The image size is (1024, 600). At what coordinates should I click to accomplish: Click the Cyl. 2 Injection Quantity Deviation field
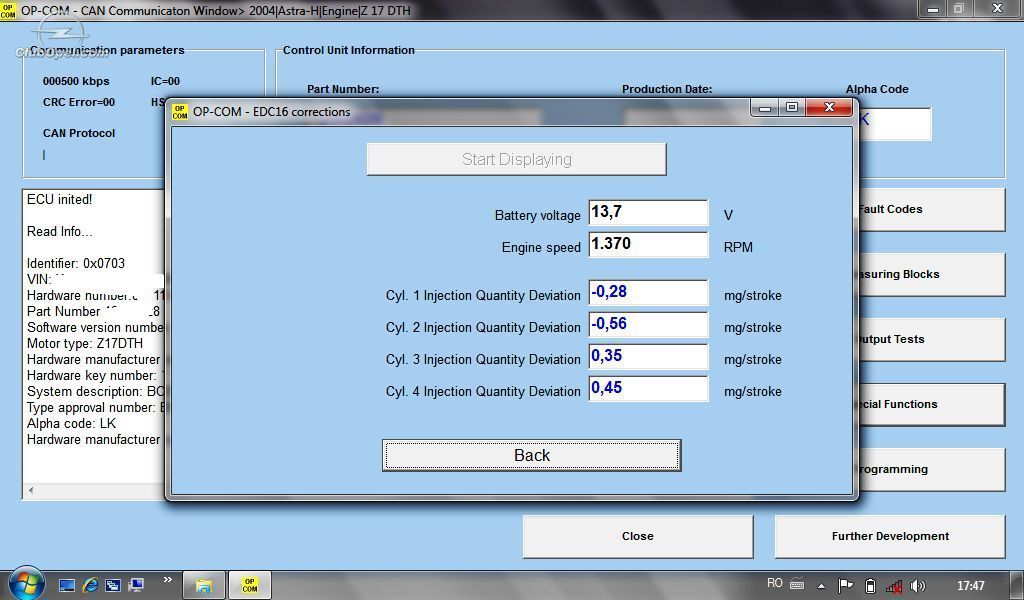click(648, 324)
